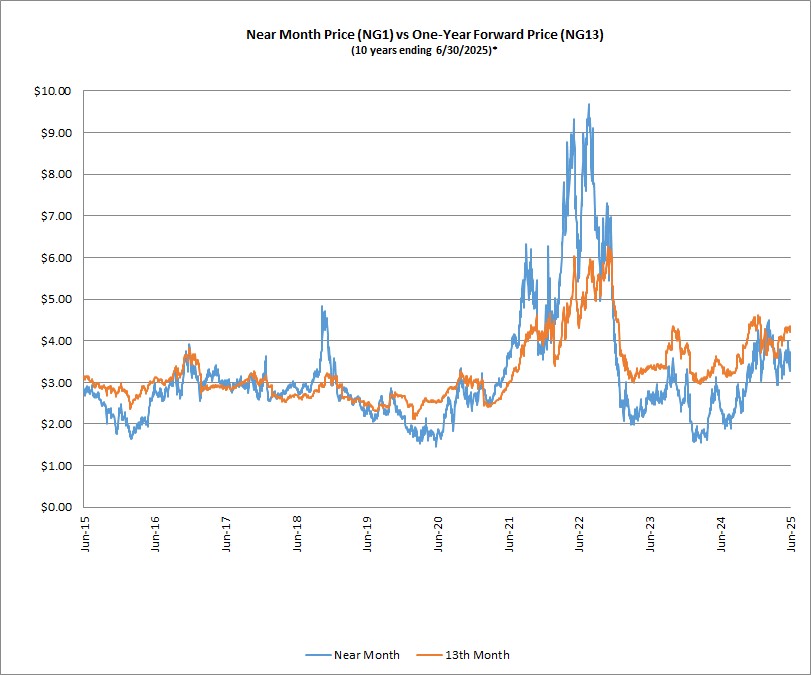Select the $8.00 y-axis label

56,174
